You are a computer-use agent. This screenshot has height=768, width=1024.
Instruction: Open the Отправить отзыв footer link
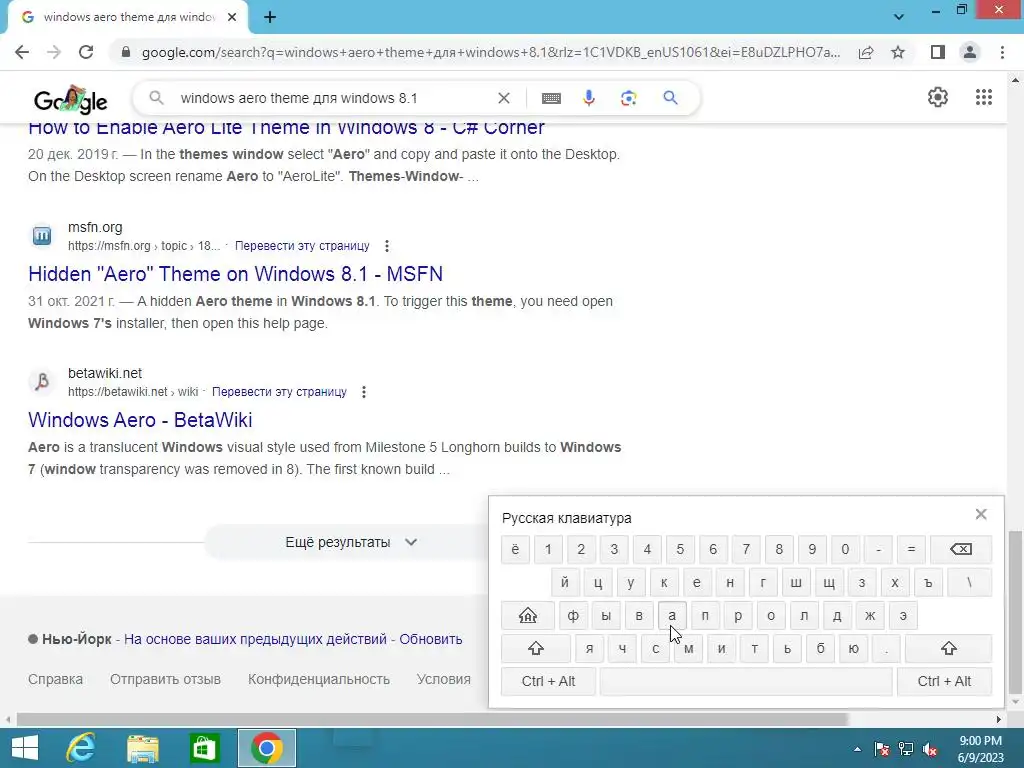point(165,679)
